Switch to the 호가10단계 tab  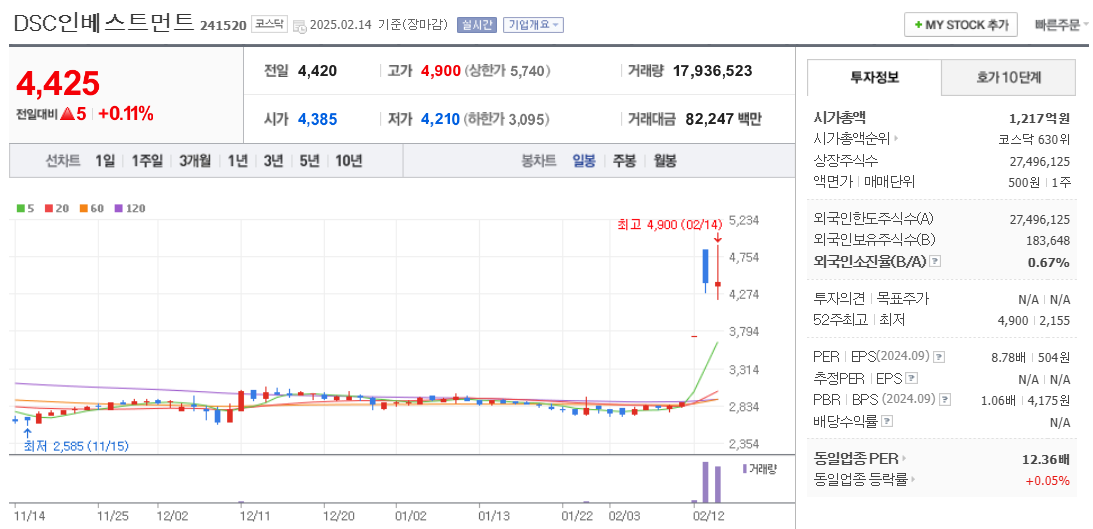[x=1009, y=77]
